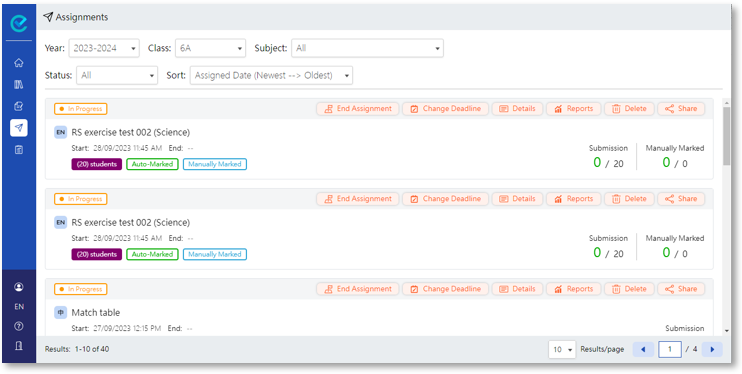Select the Assignments paper-plane sidebar icon
Viewport: 742px width, 374px height.
[19, 128]
